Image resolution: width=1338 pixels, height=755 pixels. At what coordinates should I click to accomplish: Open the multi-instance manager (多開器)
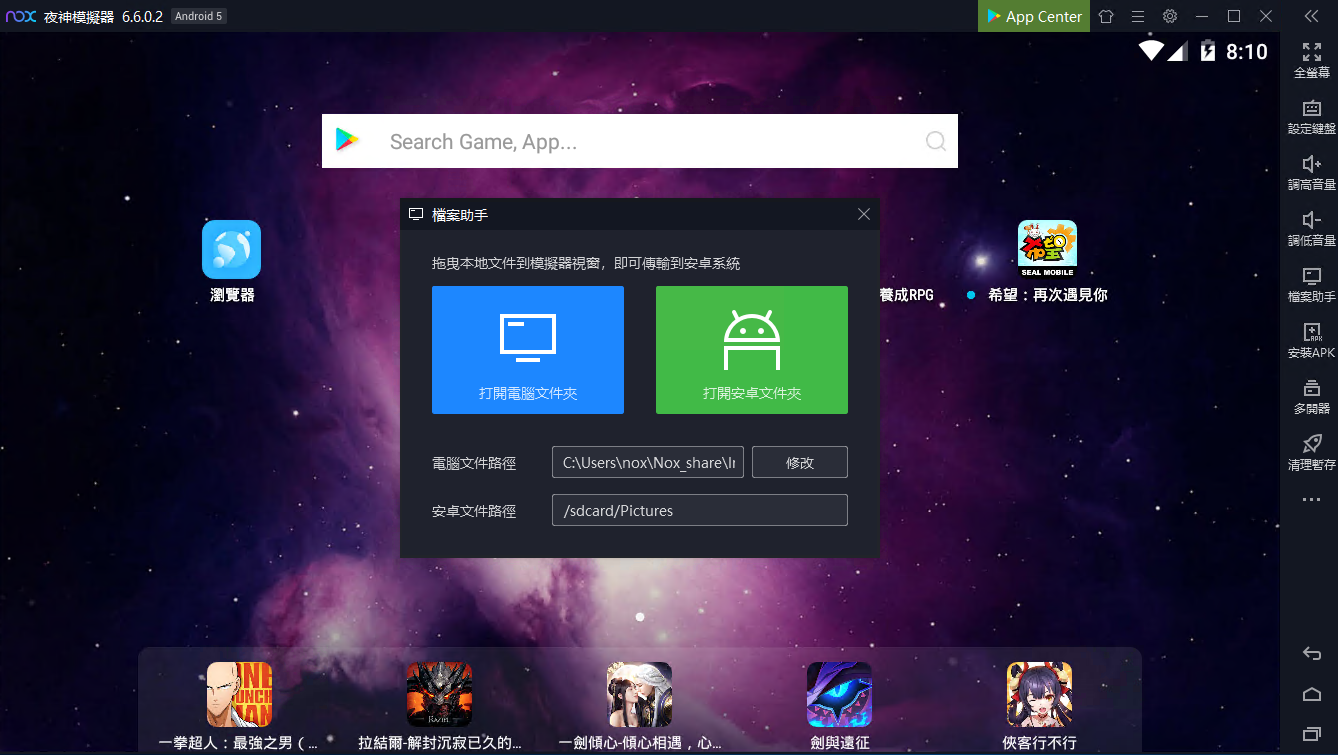coord(1311,389)
